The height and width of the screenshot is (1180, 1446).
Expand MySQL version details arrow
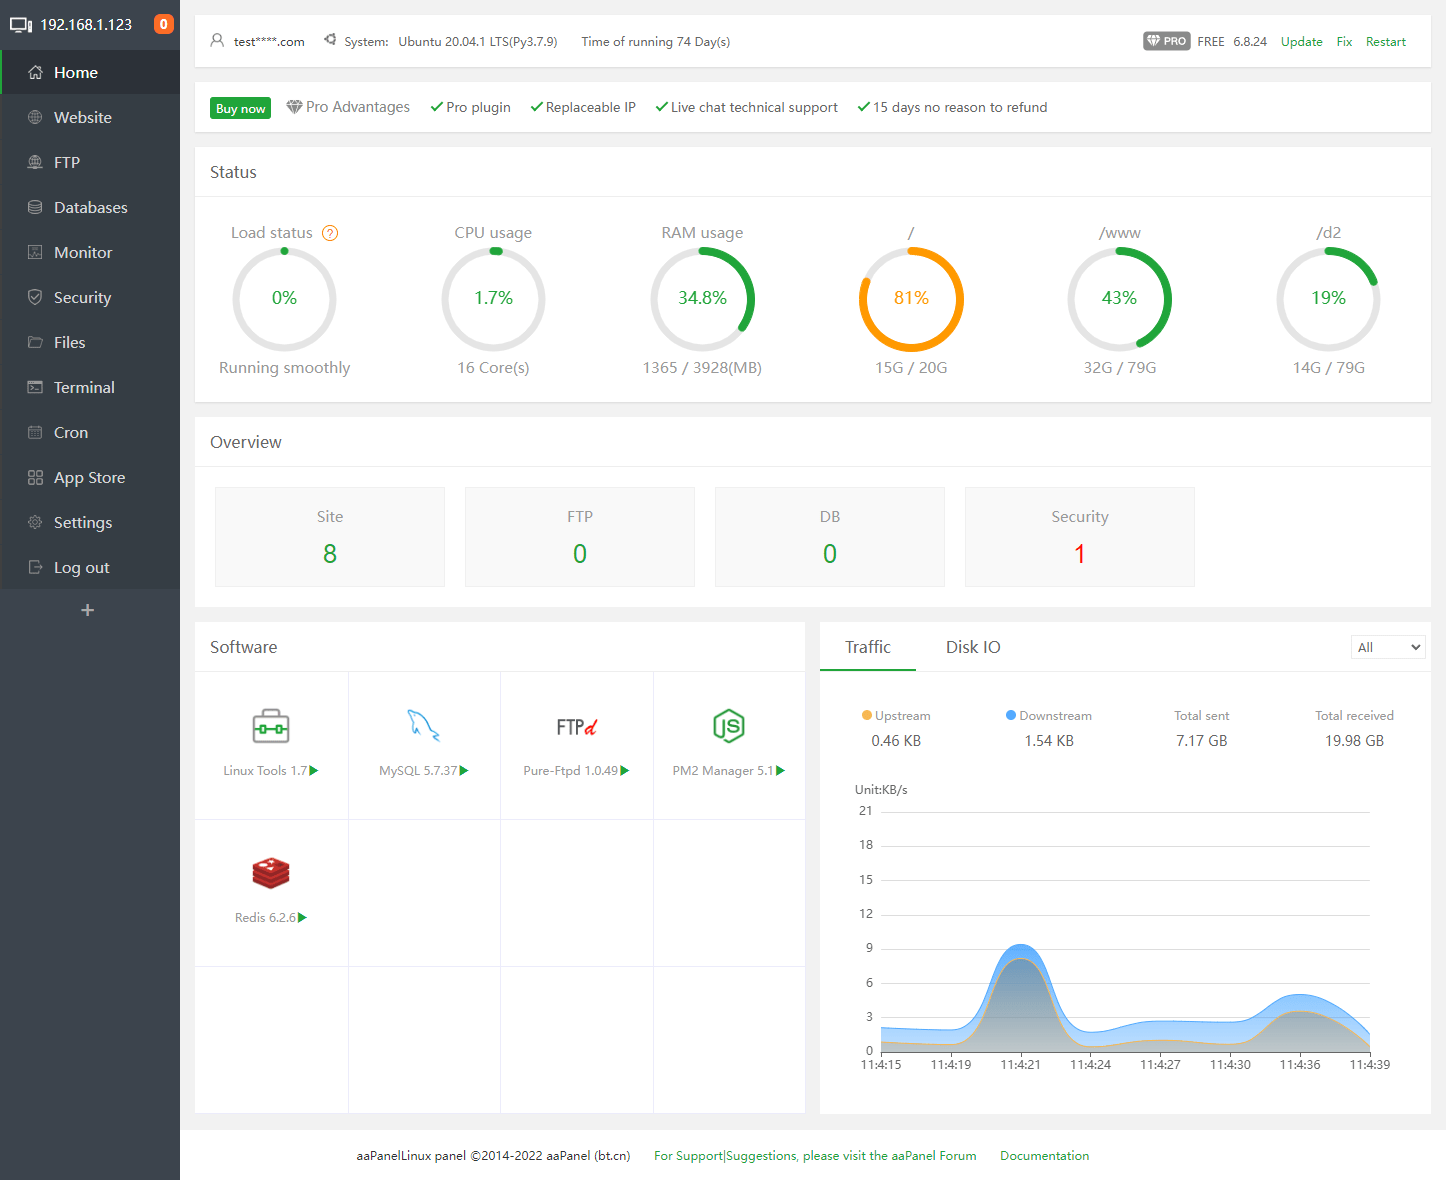click(x=463, y=770)
